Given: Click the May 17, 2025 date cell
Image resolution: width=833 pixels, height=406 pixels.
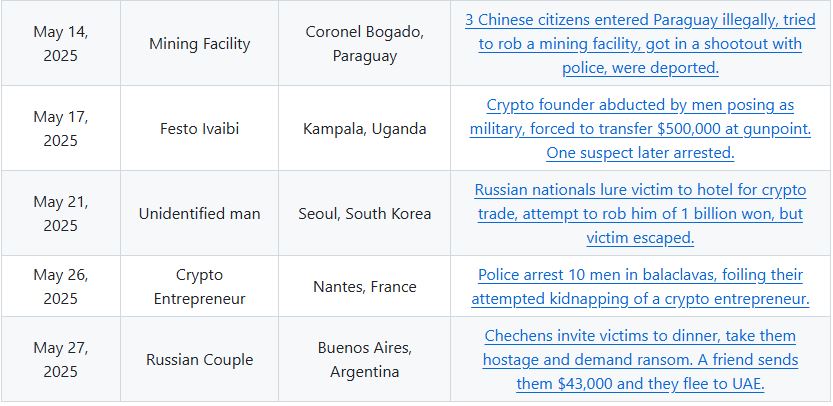Looking at the screenshot, I should pos(61,129).
